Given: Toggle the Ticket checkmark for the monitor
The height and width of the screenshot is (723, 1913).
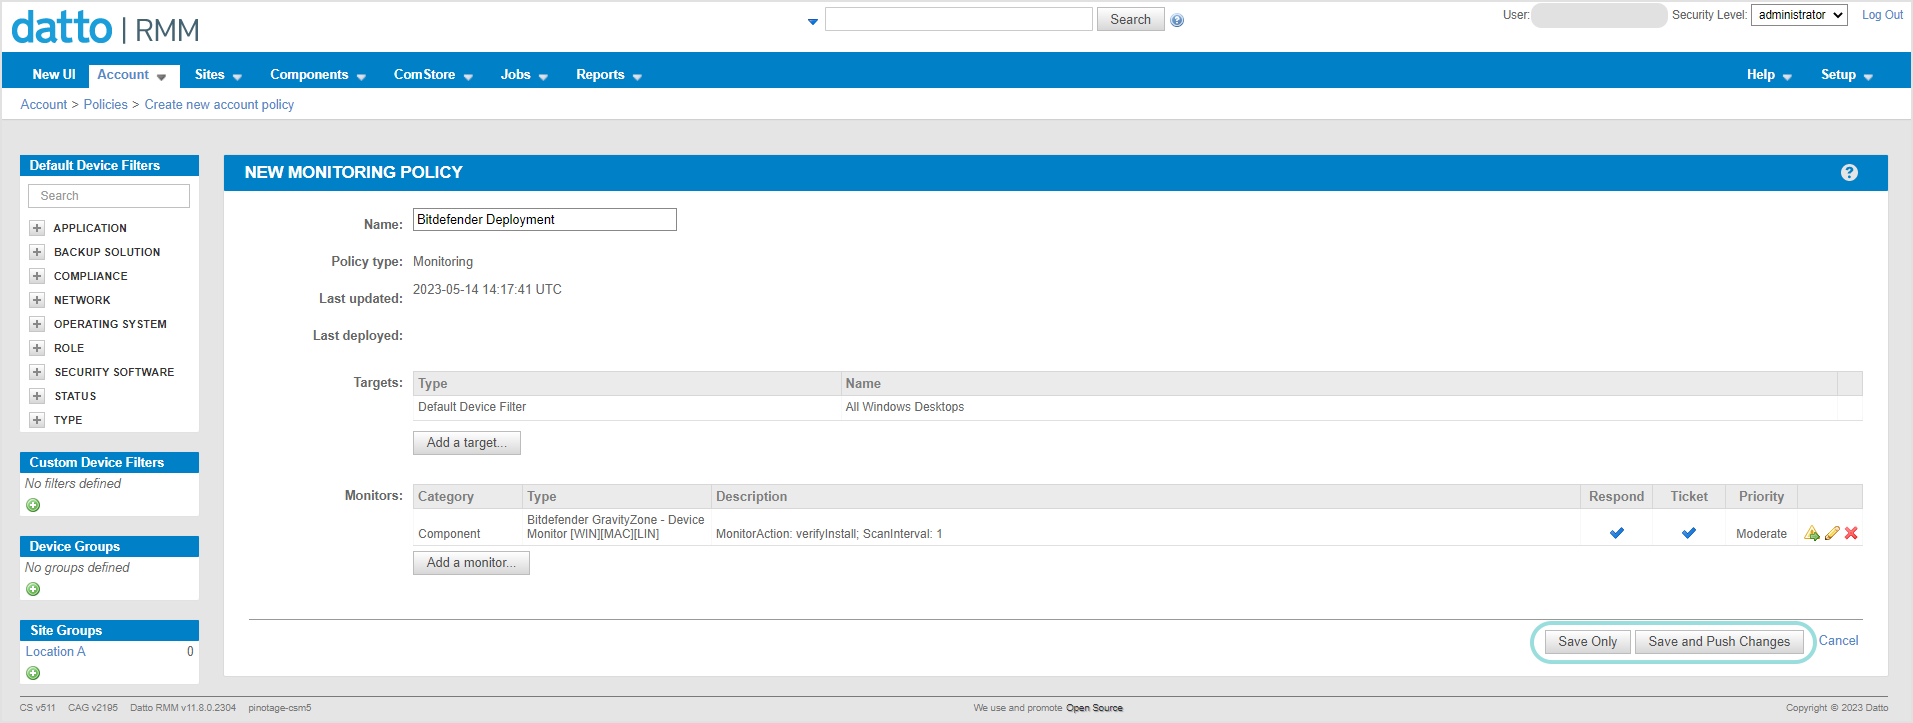Looking at the screenshot, I should click(1688, 533).
